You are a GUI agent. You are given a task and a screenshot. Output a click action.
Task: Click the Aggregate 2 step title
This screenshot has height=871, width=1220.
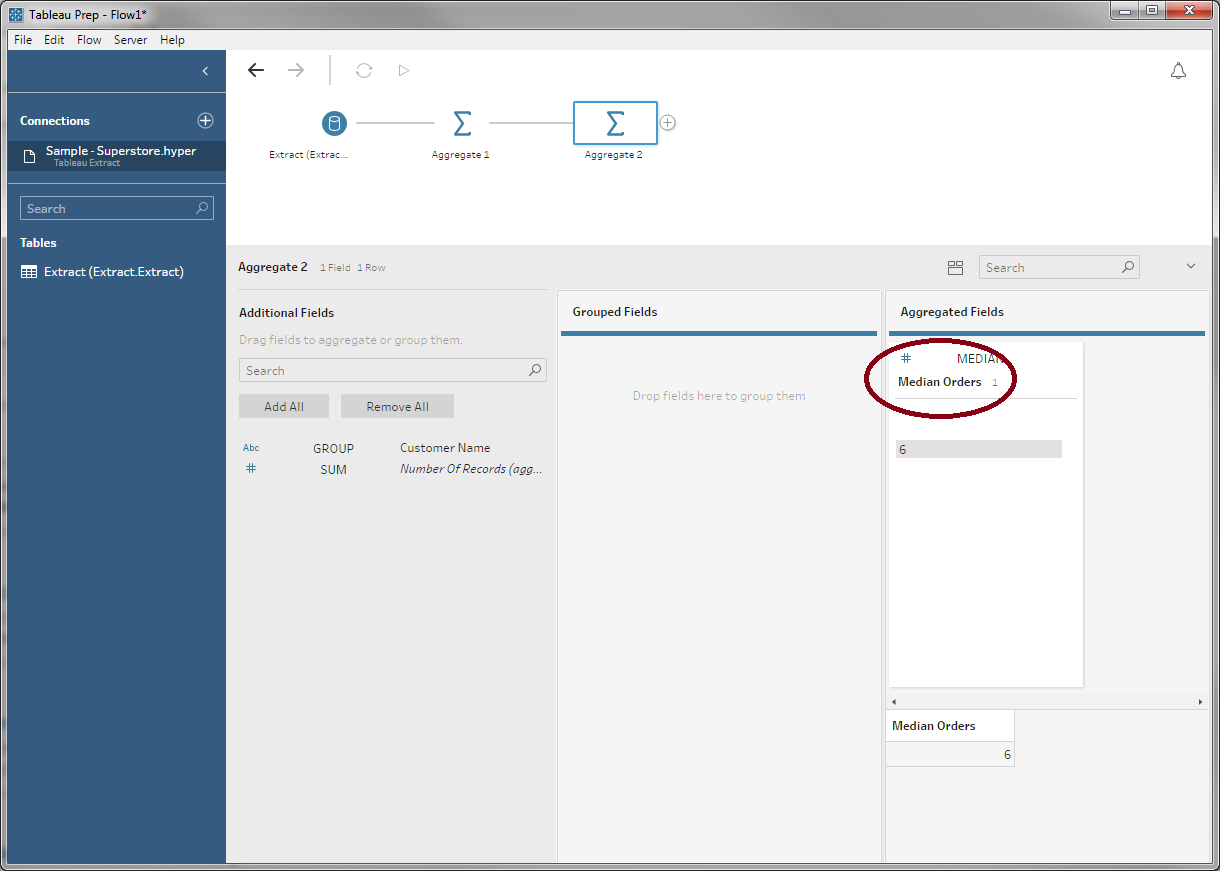[273, 267]
